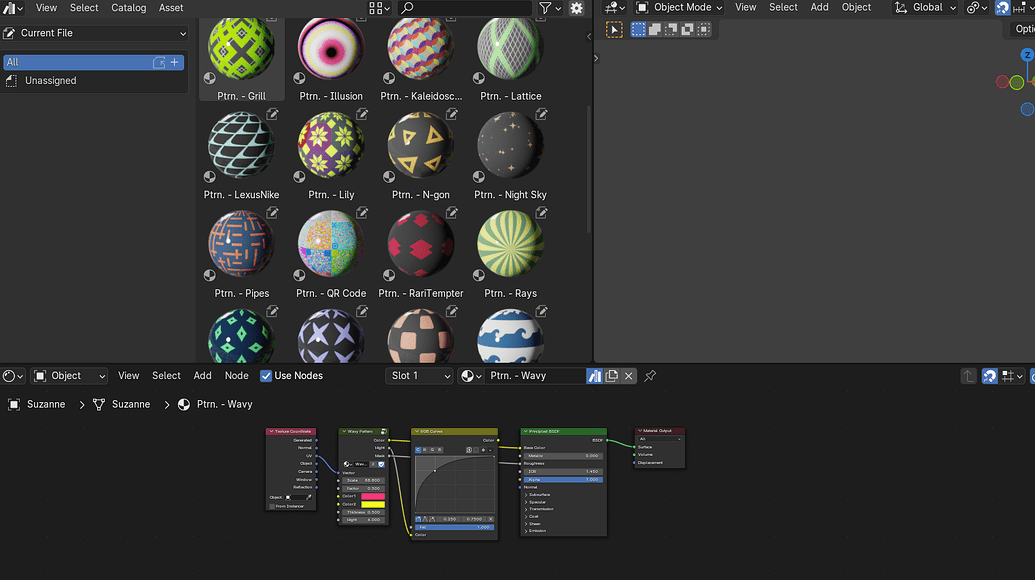This screenshot has width=1035, height=580.
Task: Open the 3D viewport Object menu
Action: point(856,8)
